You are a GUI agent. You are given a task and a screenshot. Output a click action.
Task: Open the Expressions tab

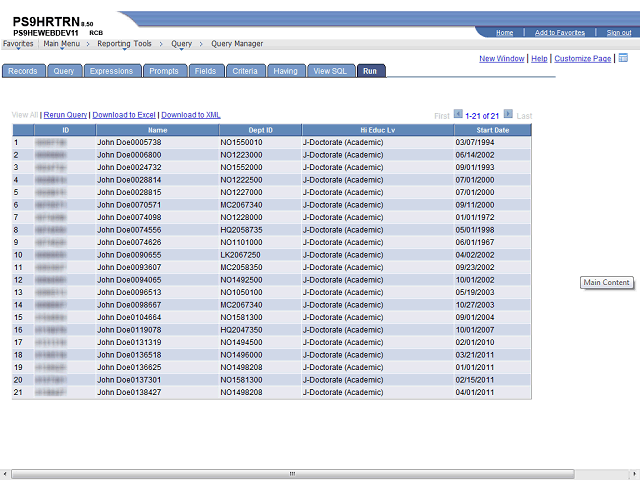[112, 71]
